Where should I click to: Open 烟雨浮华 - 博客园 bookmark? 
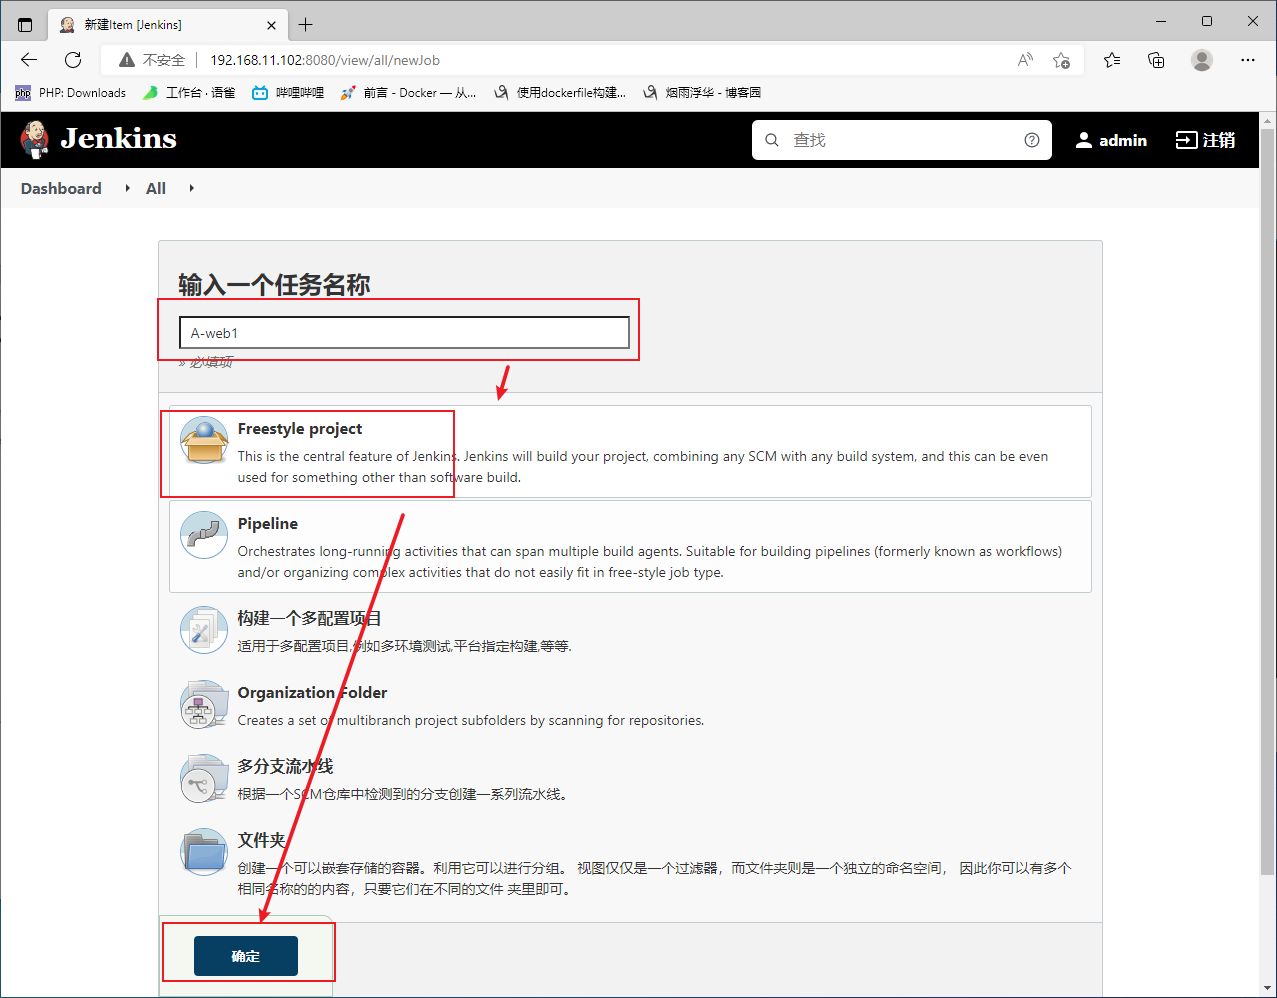701,92
